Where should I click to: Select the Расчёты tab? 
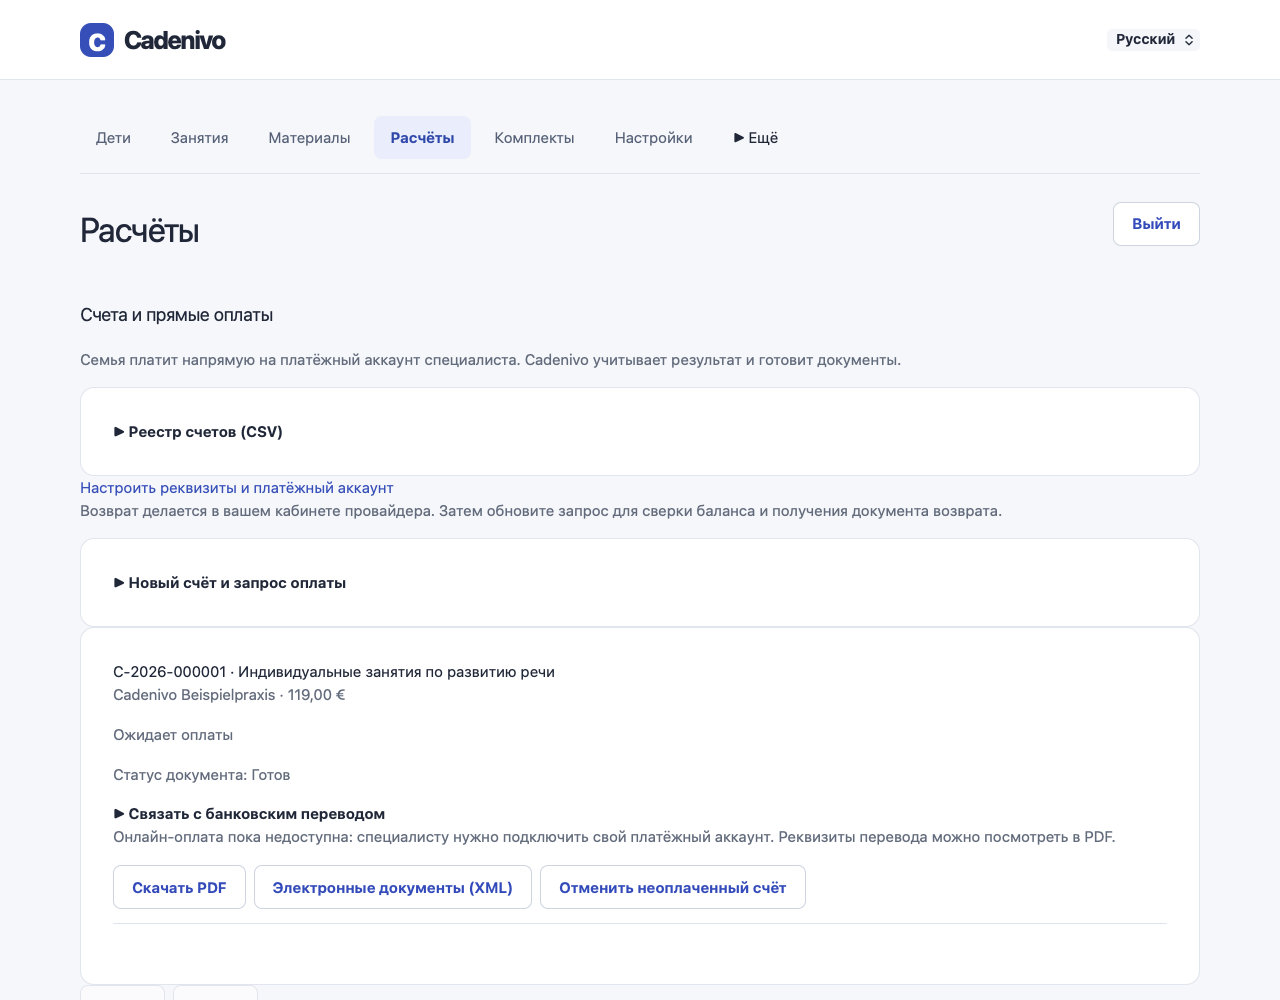pyautogui.click(x=422, y=138)
